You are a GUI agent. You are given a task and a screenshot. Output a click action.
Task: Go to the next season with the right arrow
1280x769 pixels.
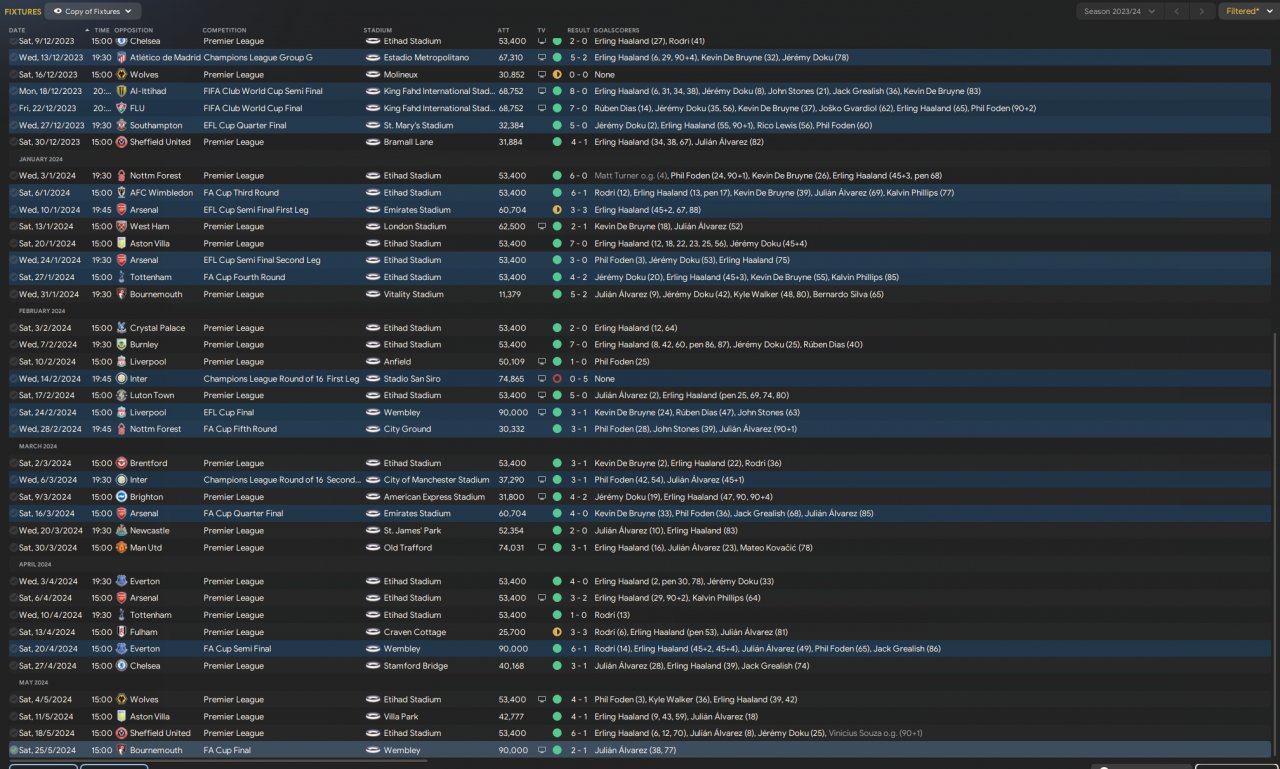point(1202,11)
